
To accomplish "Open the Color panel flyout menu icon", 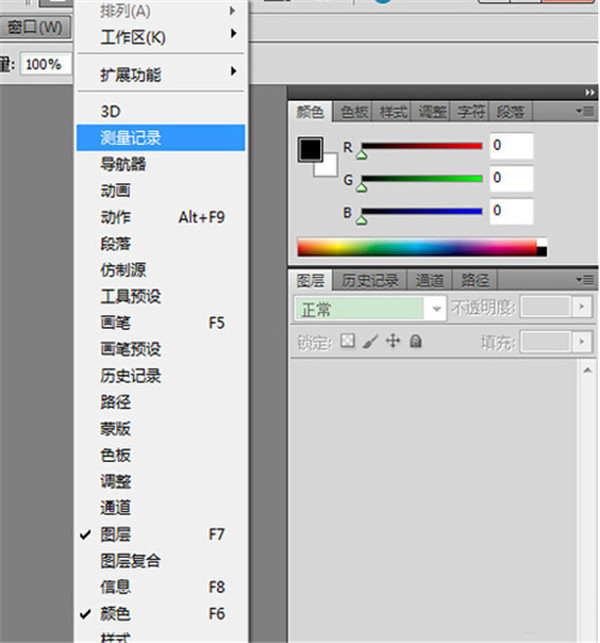I will pos(585,111).
